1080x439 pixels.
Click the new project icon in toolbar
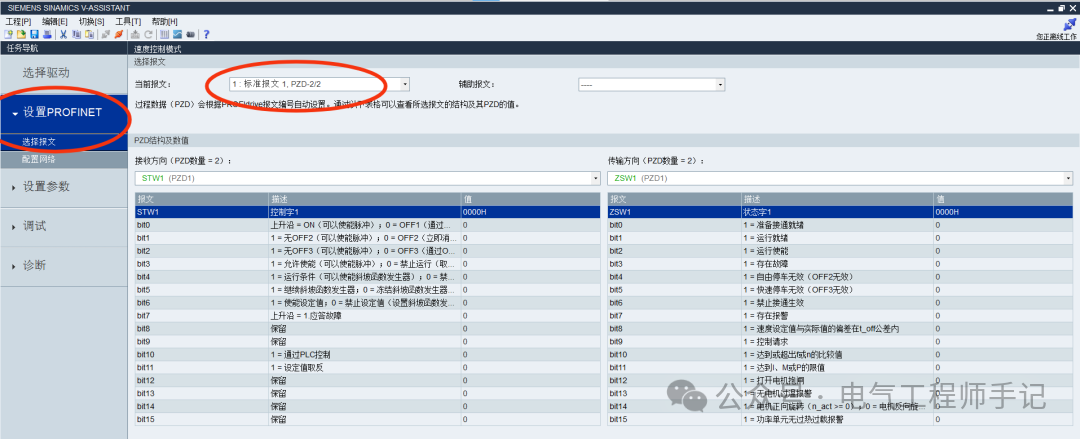tap(8, 34)
